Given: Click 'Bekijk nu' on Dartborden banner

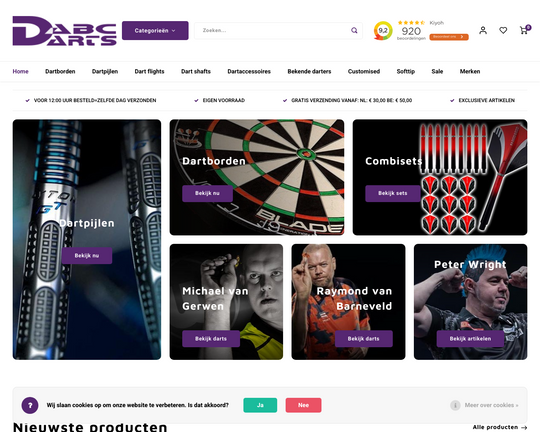Looking at the screenshot, I should point(207,193).
